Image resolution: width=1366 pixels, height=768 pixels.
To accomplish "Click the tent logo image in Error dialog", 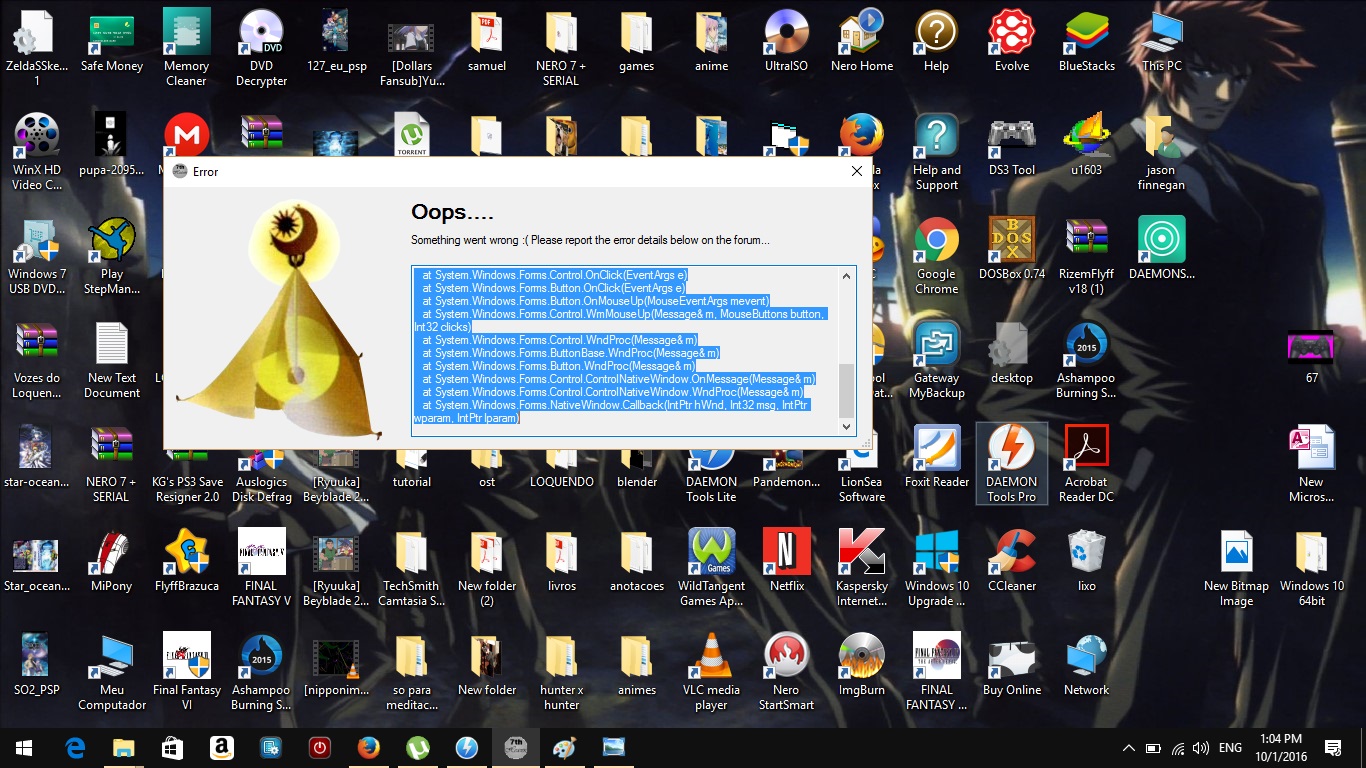I will tap(280, 318).
